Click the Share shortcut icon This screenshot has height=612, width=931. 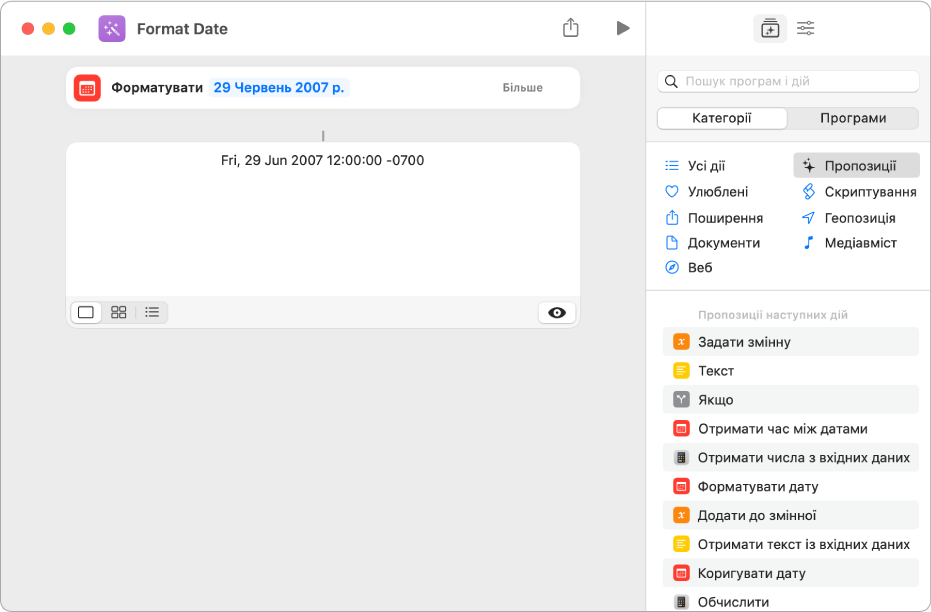[571, 28]
